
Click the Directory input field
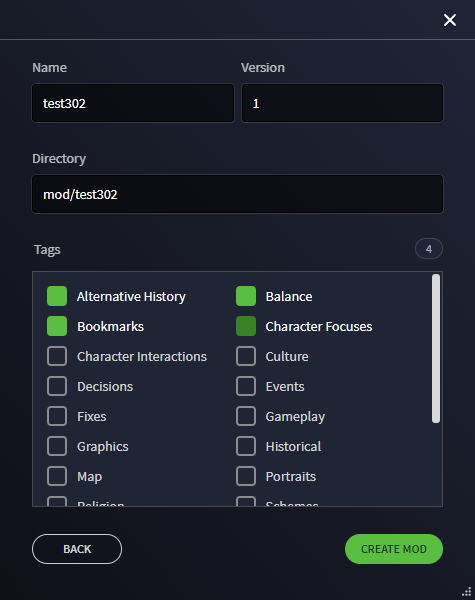(x=237, y=194)
